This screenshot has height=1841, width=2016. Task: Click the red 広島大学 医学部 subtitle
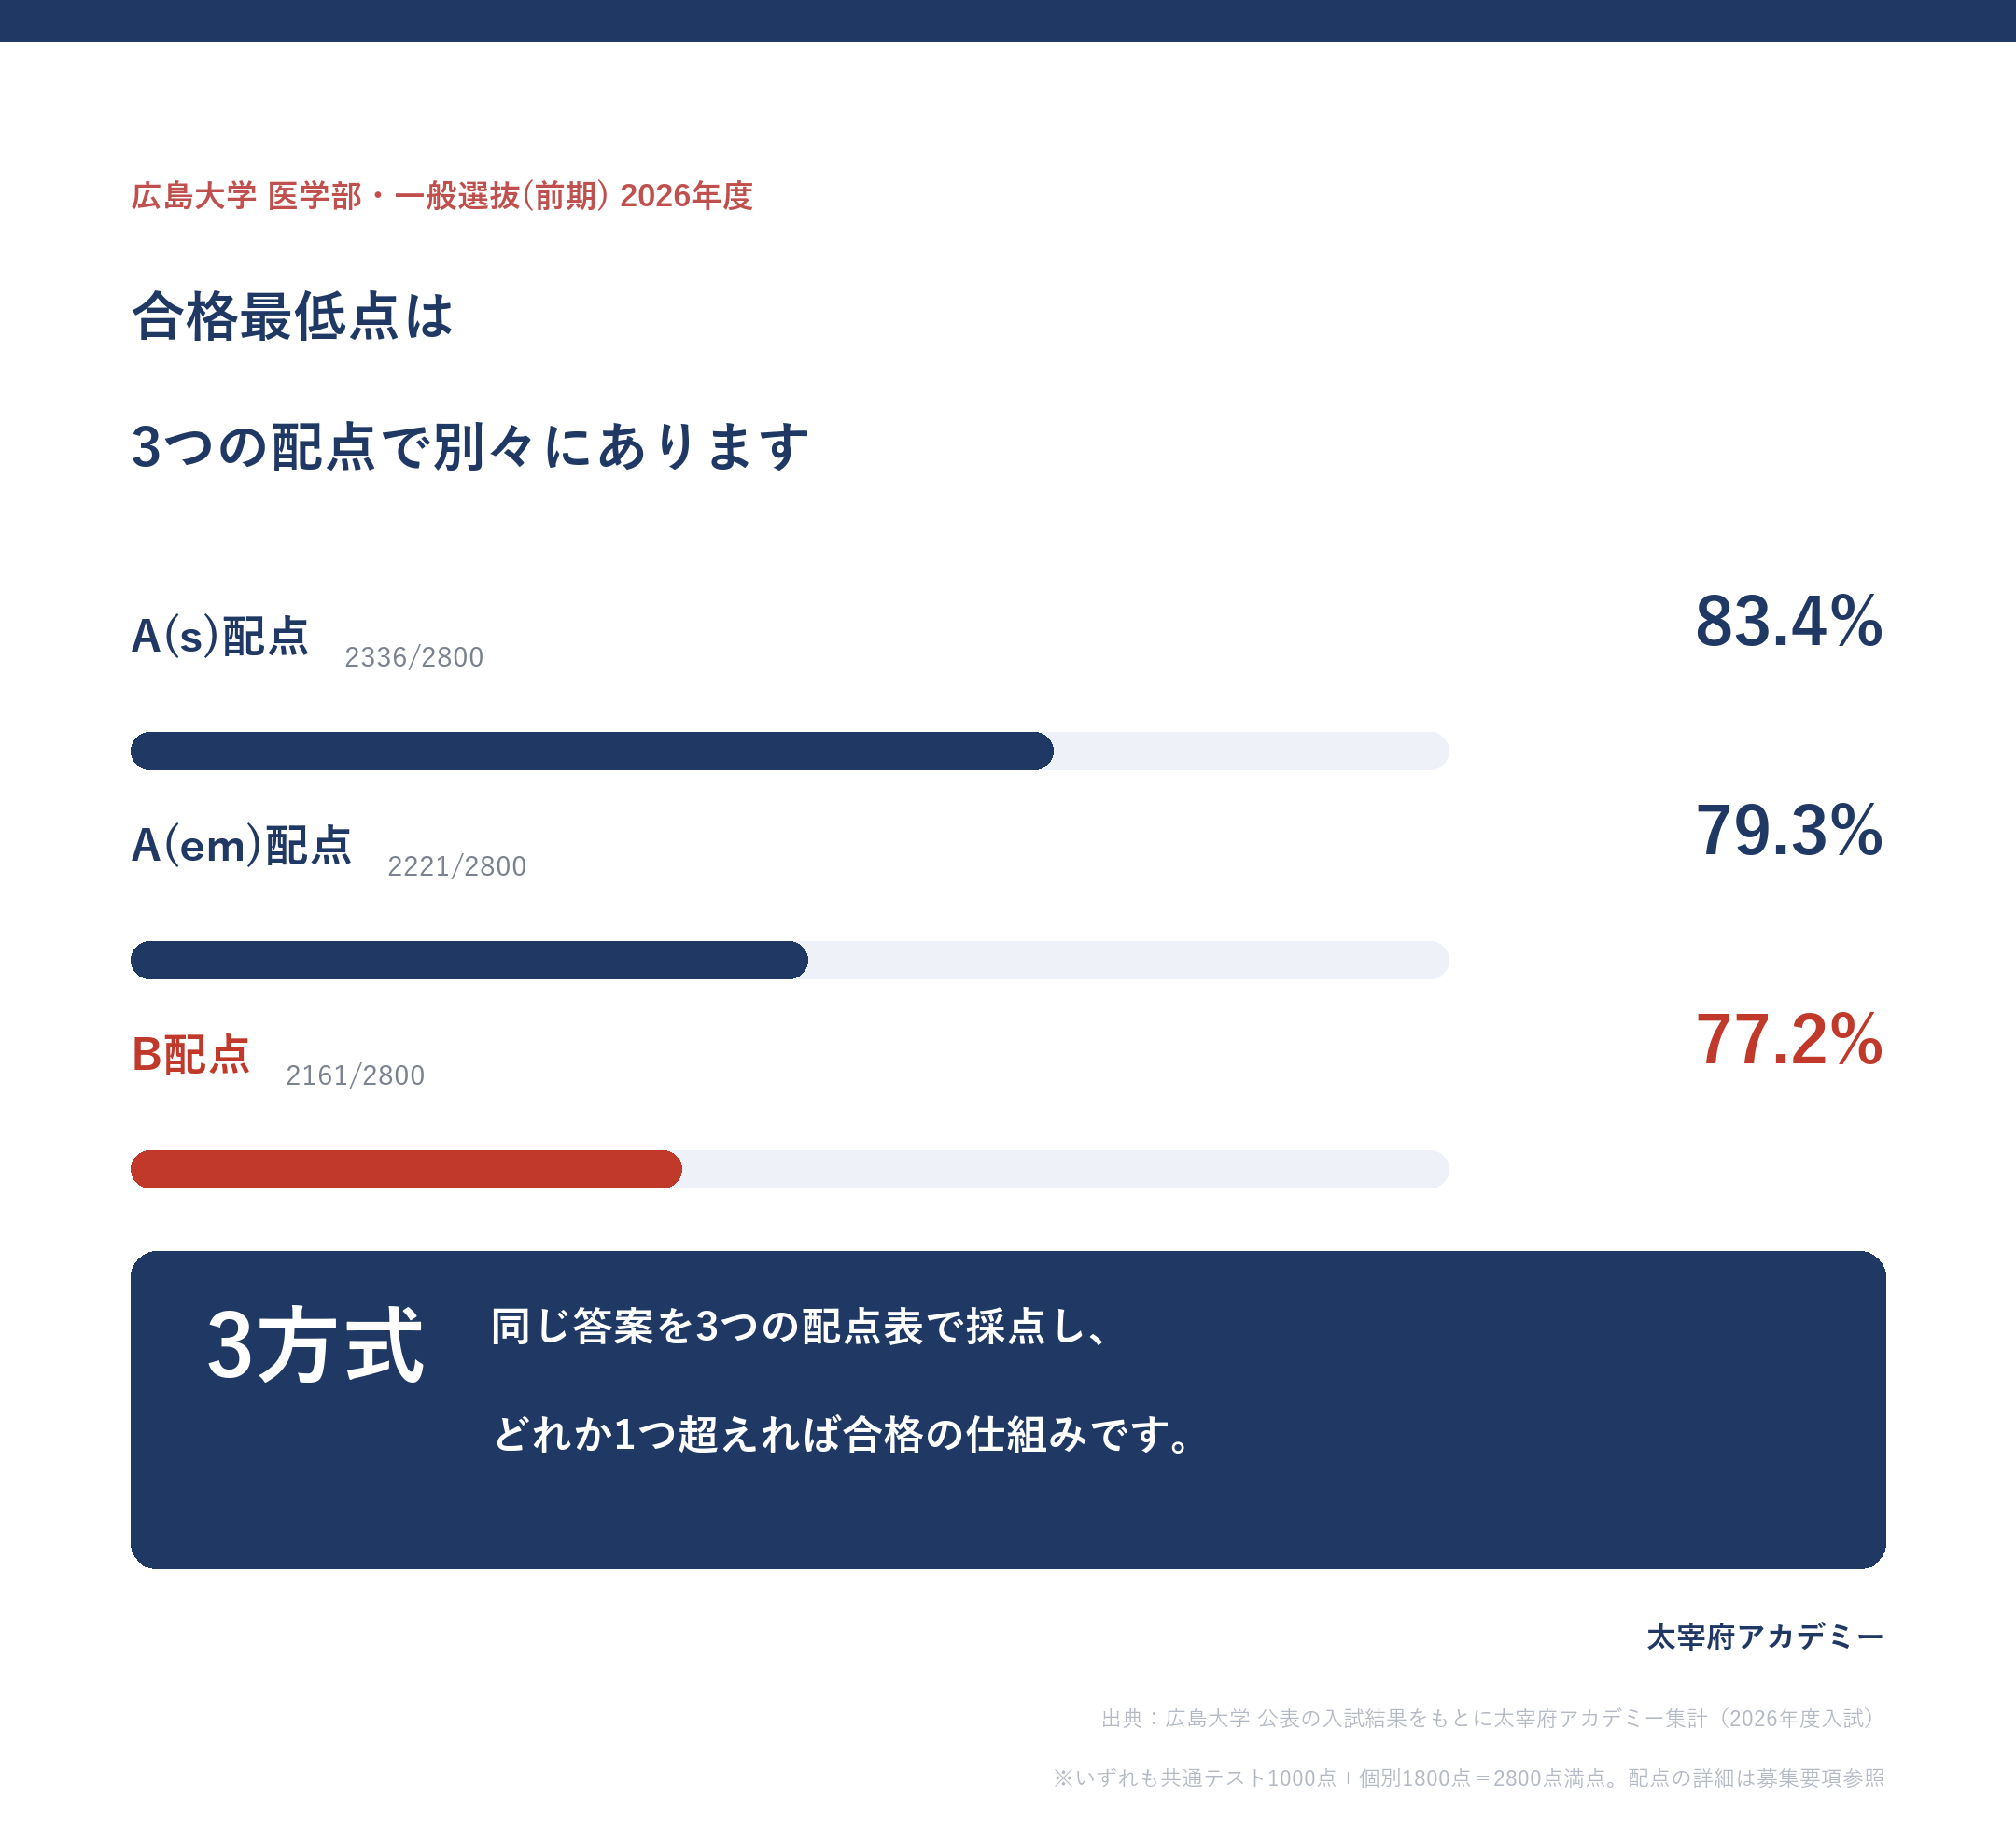point(442,196)
